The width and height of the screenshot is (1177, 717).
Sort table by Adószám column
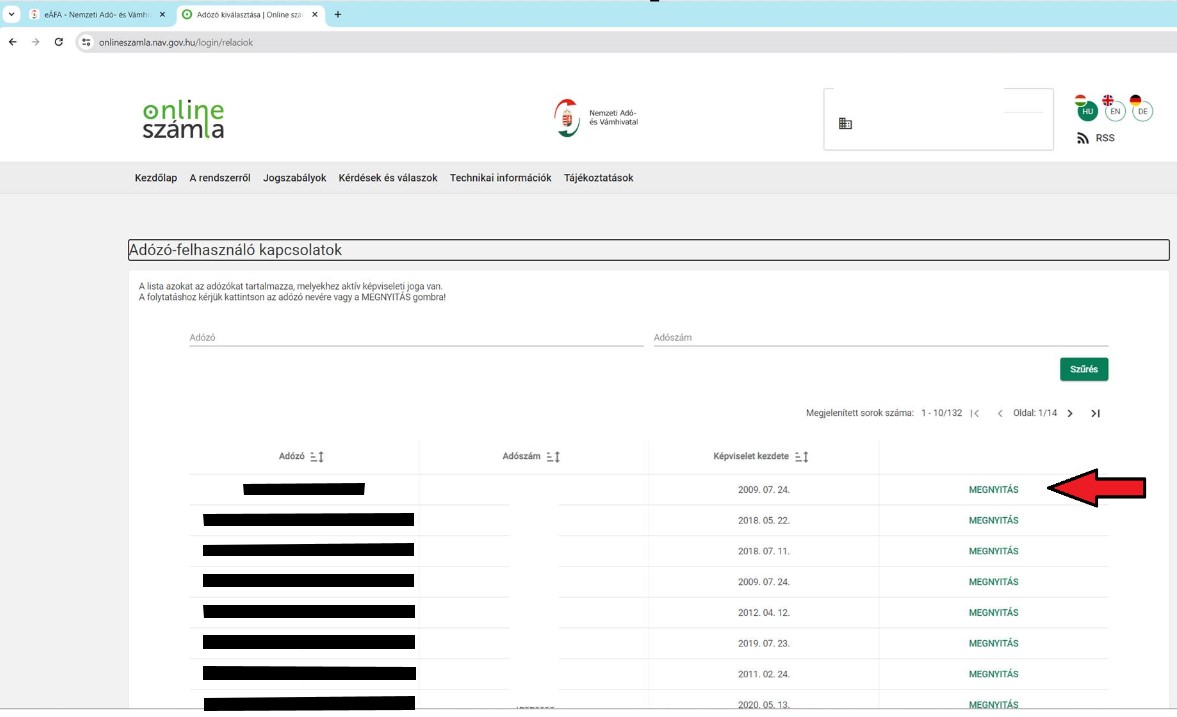tap(553, 456)
